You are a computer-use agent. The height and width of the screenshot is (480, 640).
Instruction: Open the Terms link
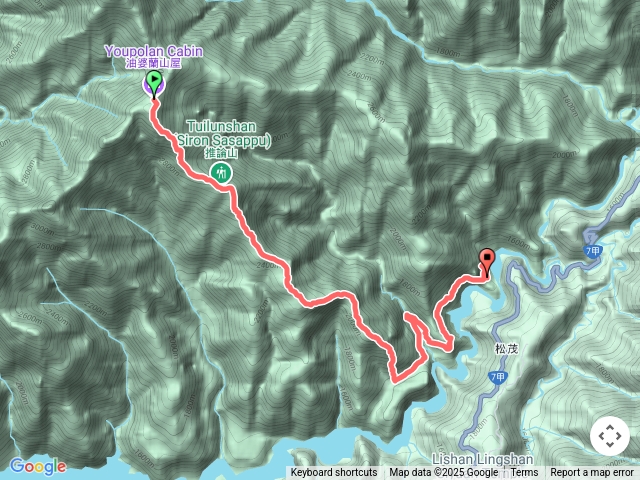pos(524,473)
